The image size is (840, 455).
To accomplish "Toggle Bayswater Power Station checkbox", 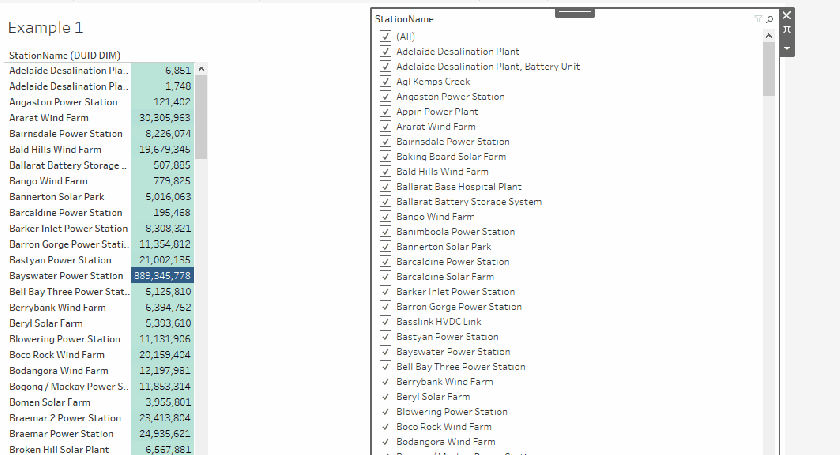I will pos(384,352).
